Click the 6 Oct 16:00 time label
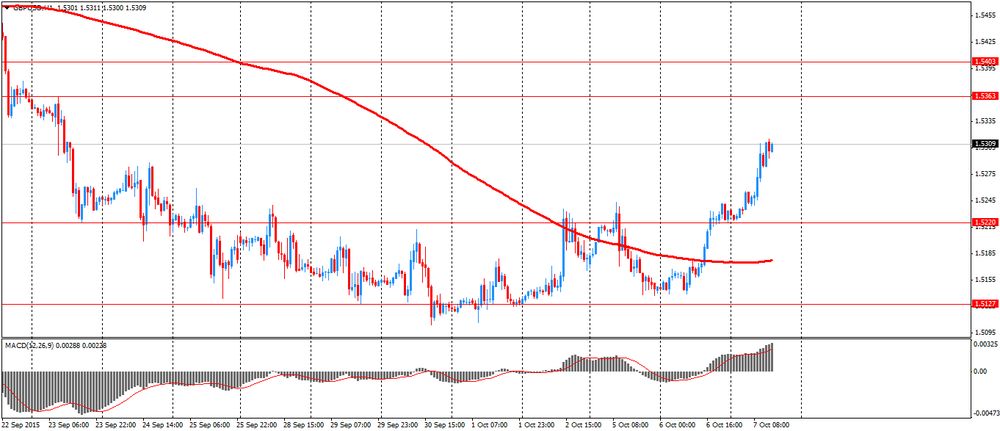1000x431 pixels. point(725,423)
